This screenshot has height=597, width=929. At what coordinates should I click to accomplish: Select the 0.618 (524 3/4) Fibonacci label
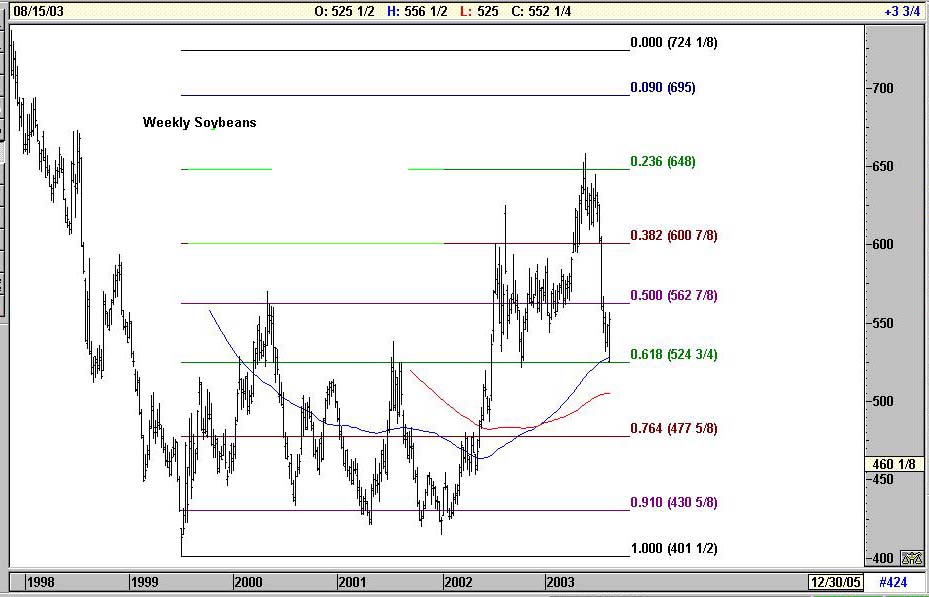pos(674,355)
